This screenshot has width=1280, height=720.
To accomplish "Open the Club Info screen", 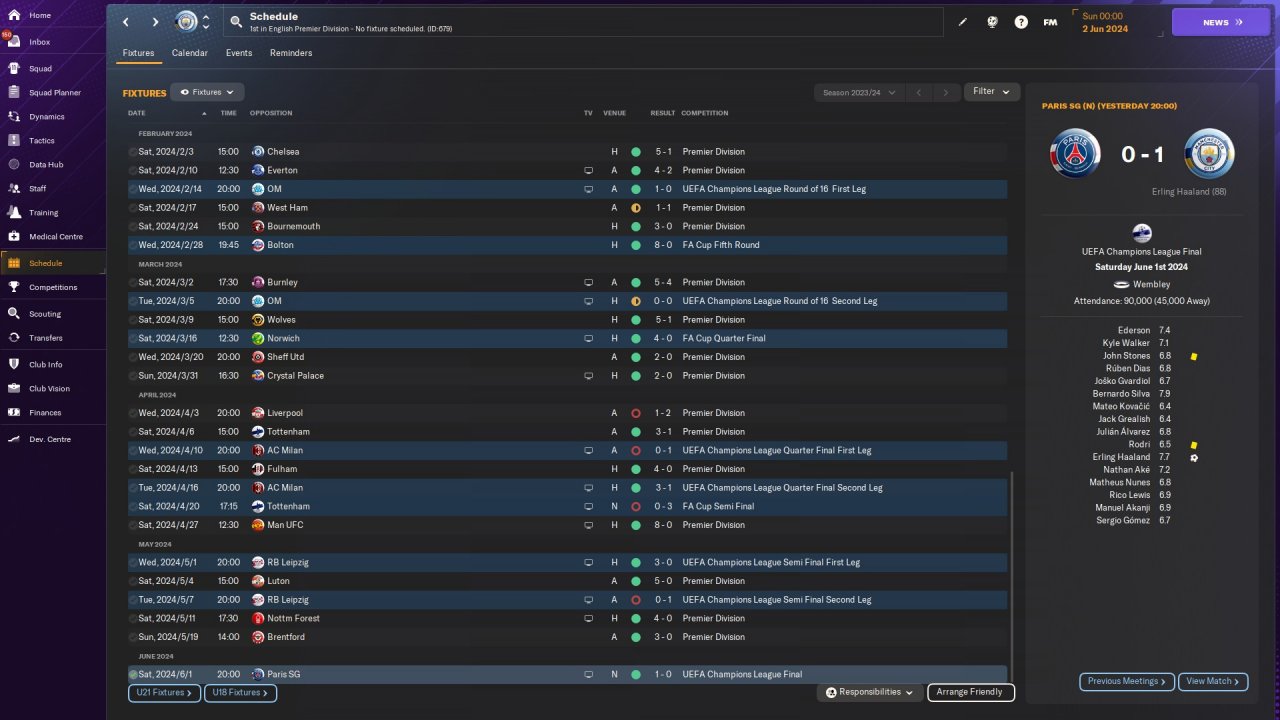I will click(53, 365).
